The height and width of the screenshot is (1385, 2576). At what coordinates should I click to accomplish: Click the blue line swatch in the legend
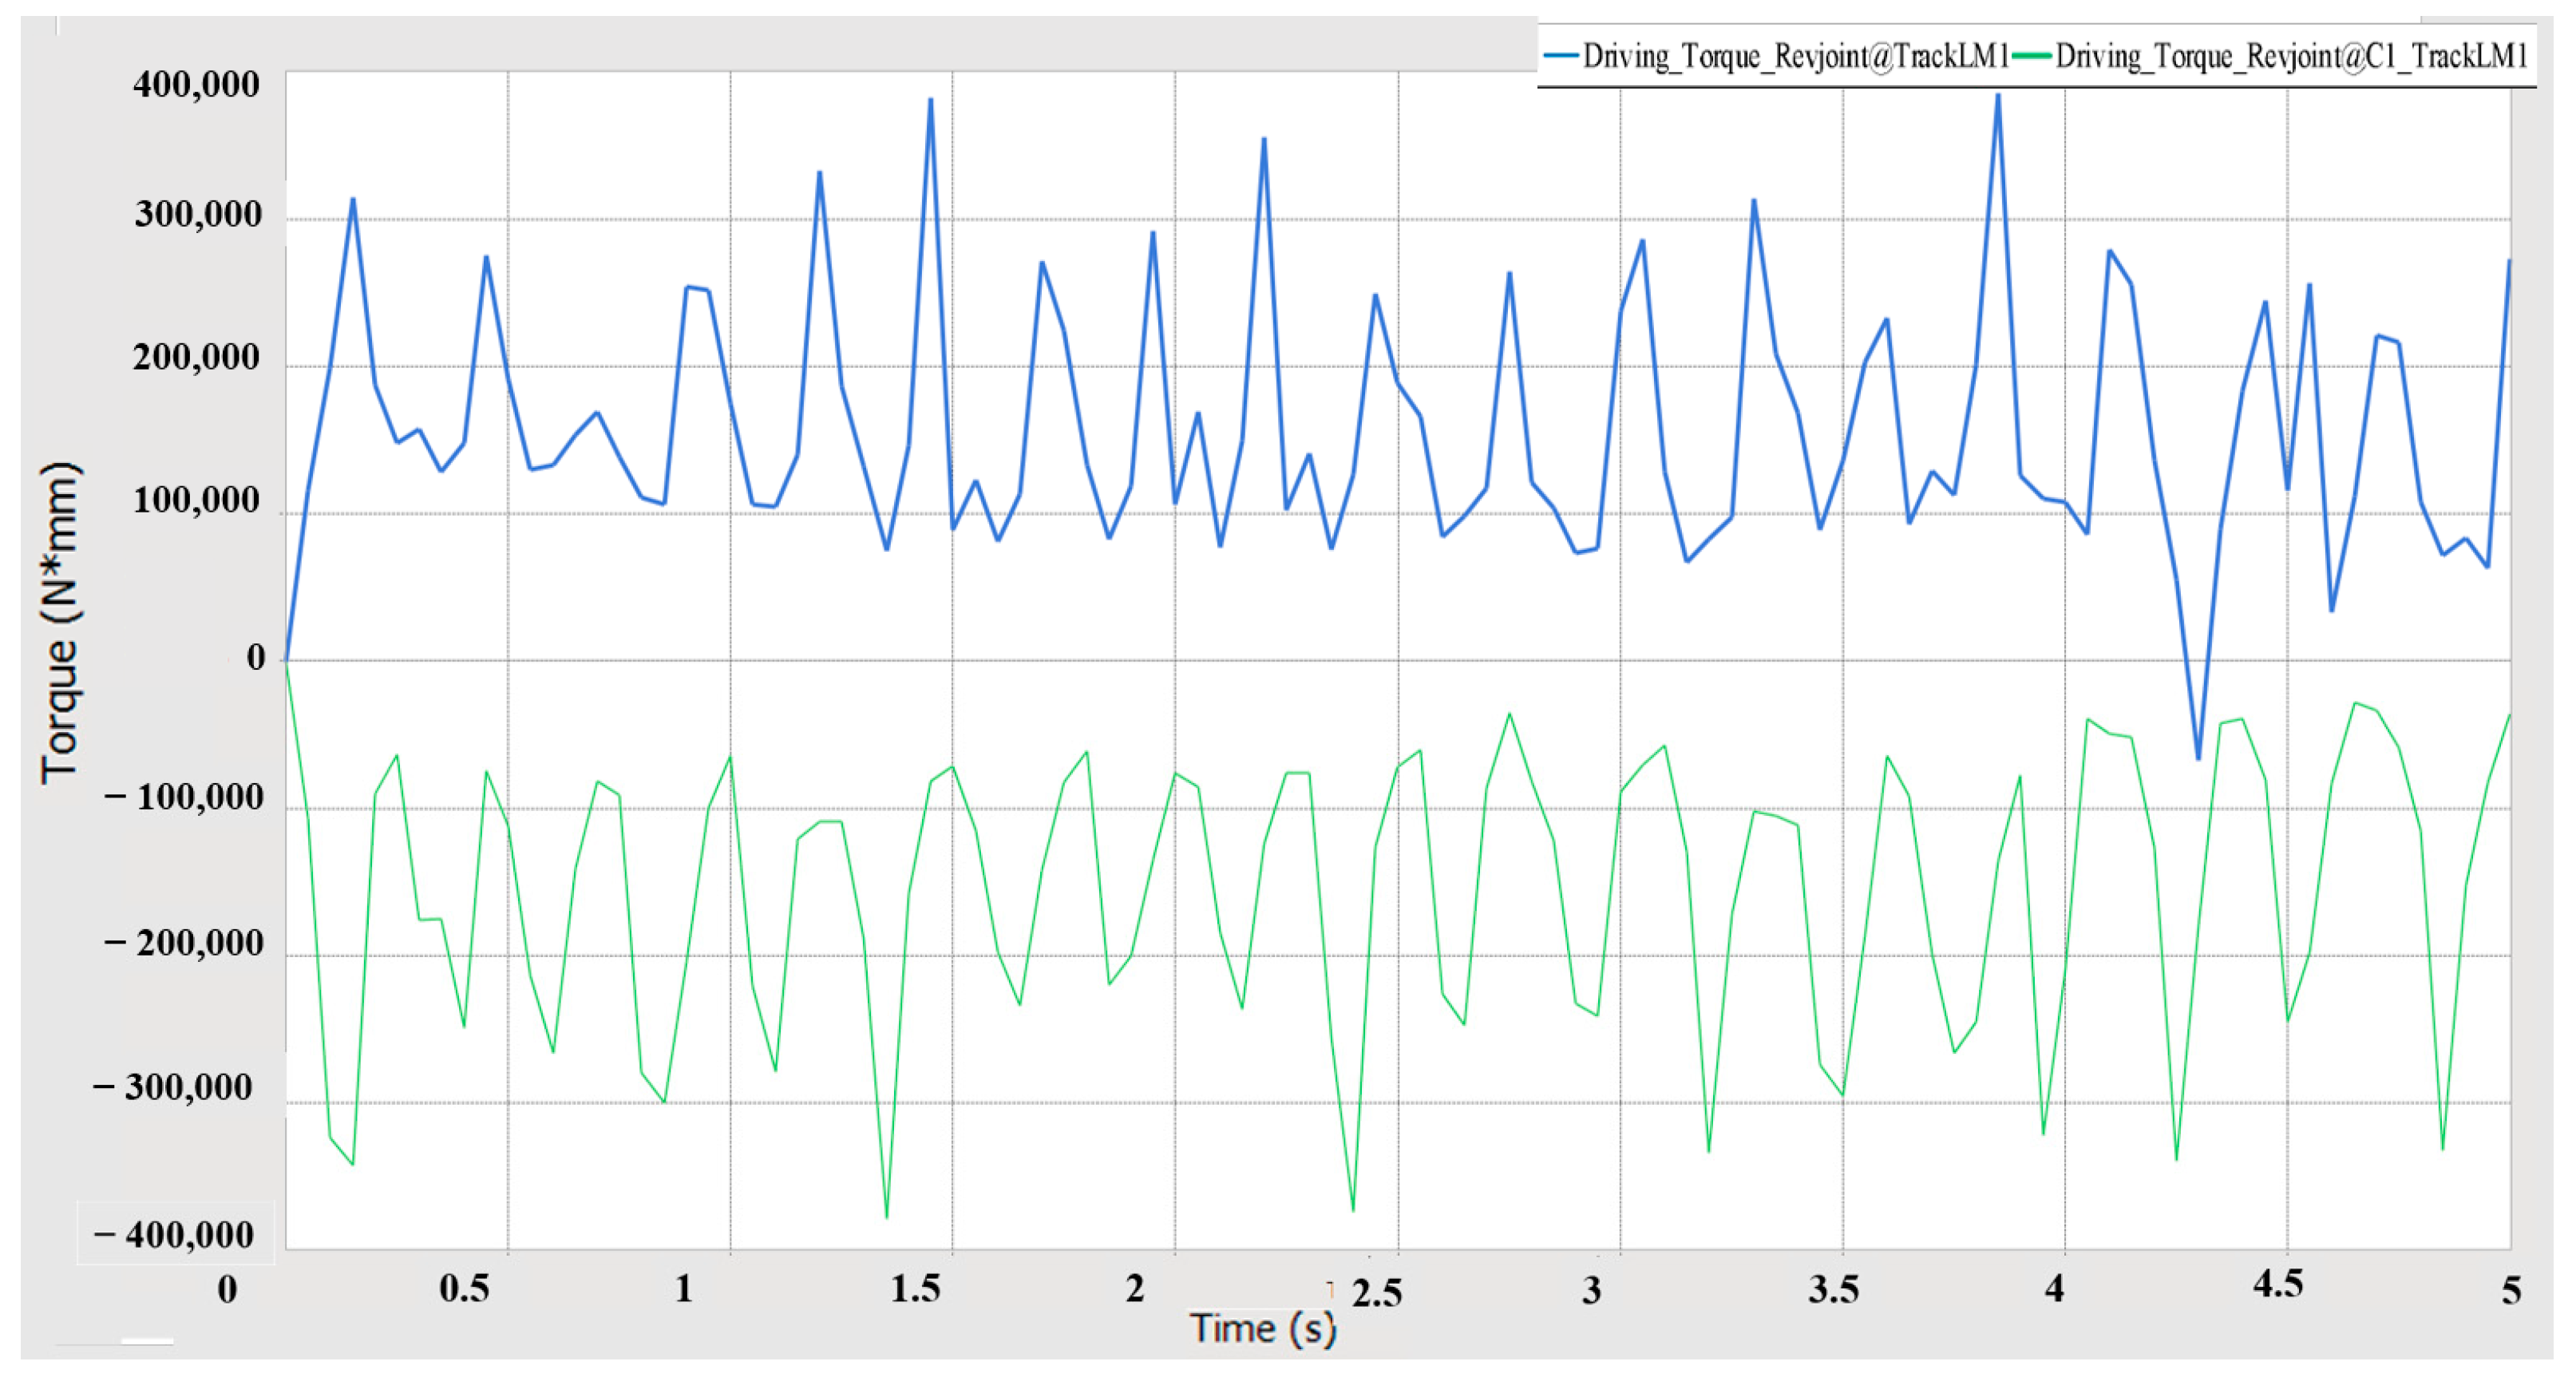point(1561,55)
